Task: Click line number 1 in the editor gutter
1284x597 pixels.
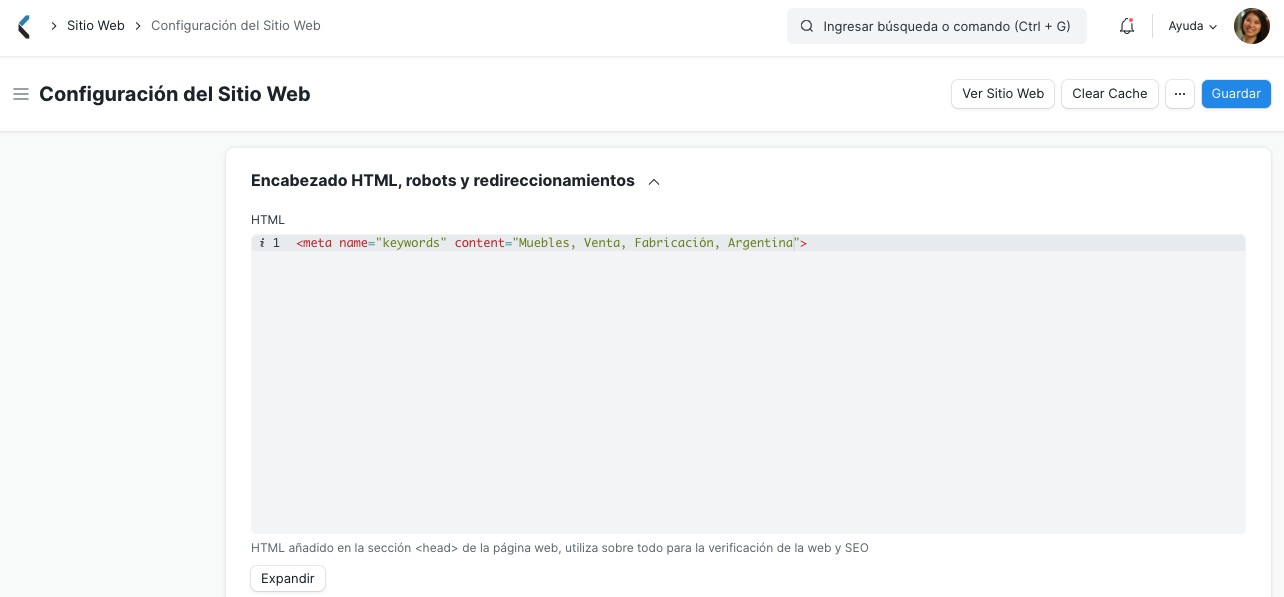Action: pyautogui.click(x=276, y=242)
